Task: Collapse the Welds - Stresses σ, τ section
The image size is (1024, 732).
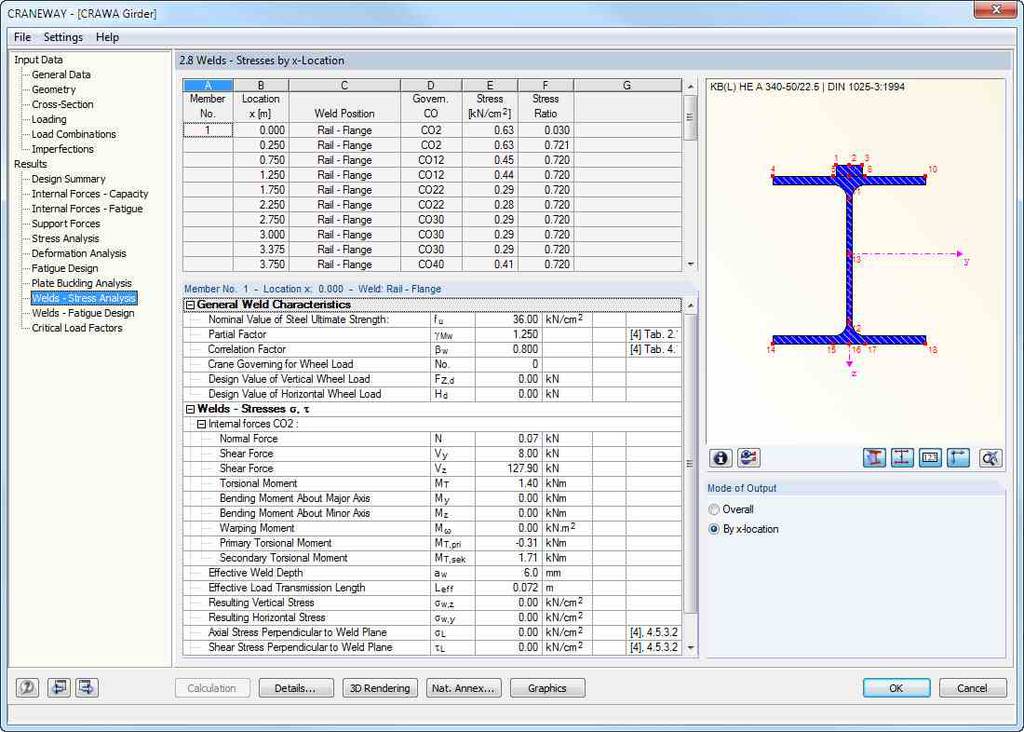Action: point(190,409)
